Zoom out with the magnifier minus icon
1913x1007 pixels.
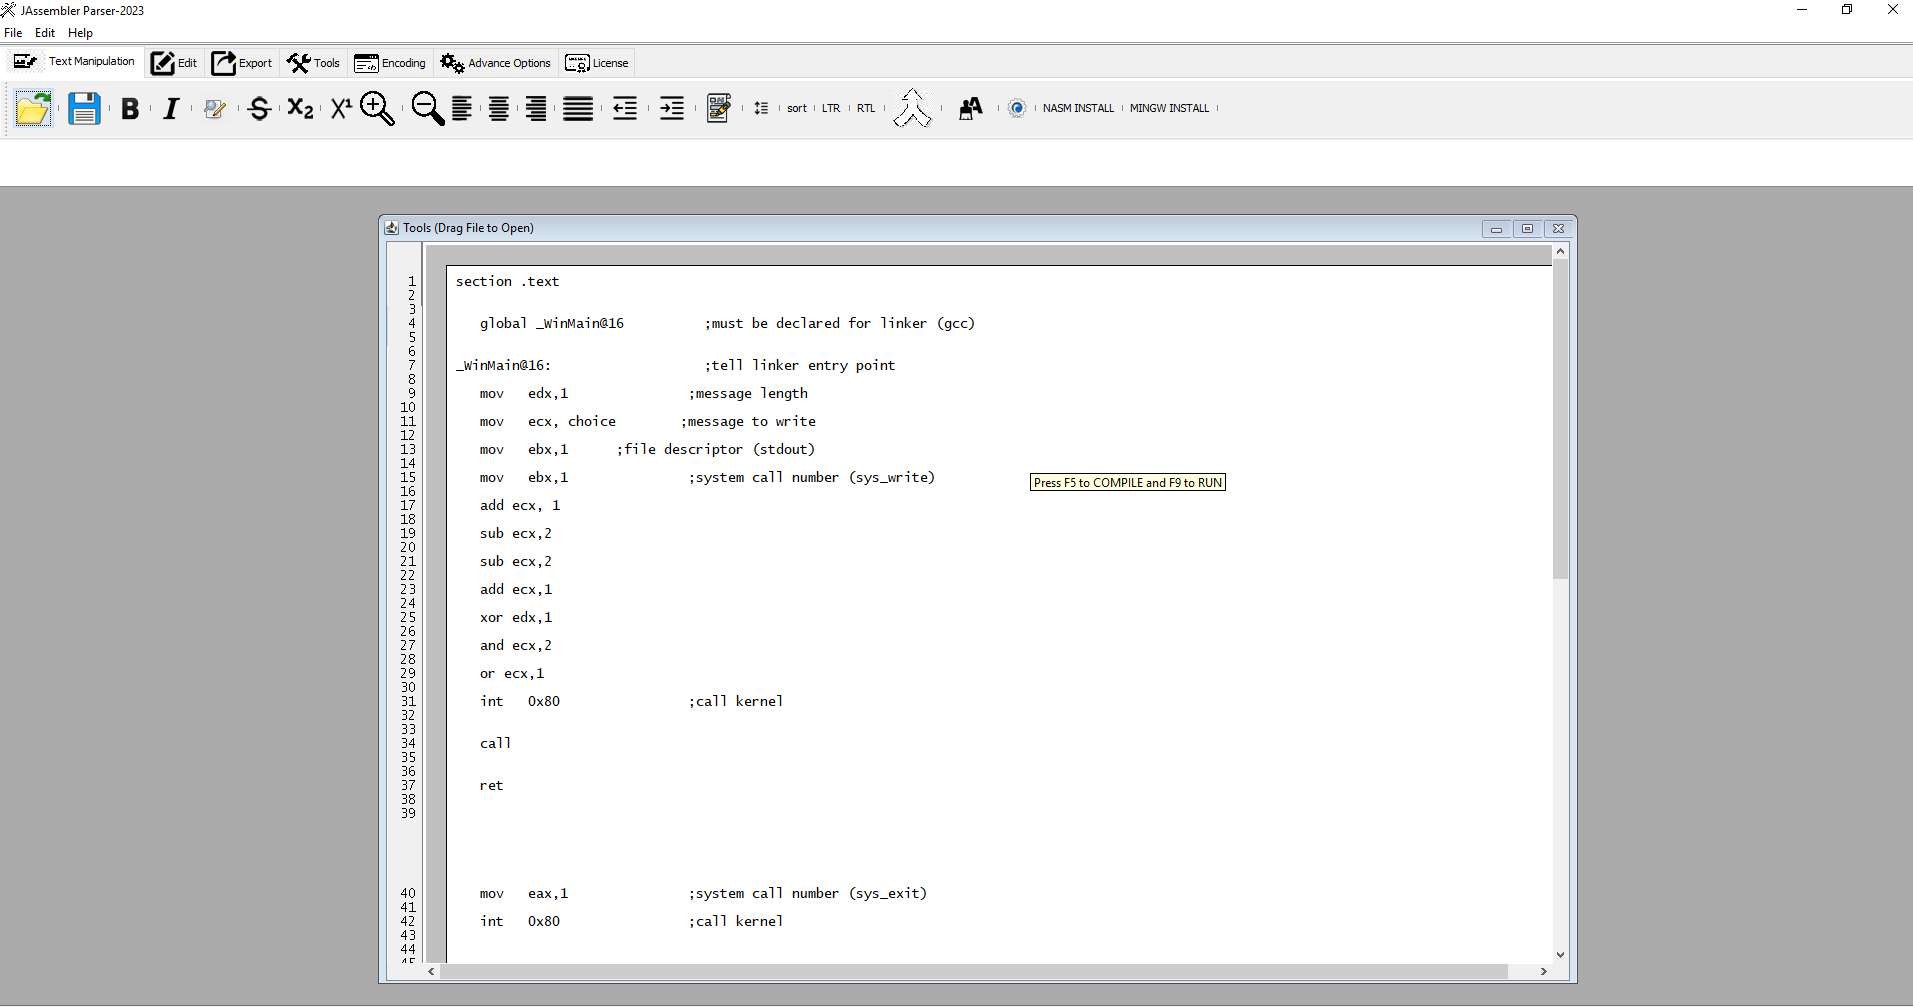[427, 108]
